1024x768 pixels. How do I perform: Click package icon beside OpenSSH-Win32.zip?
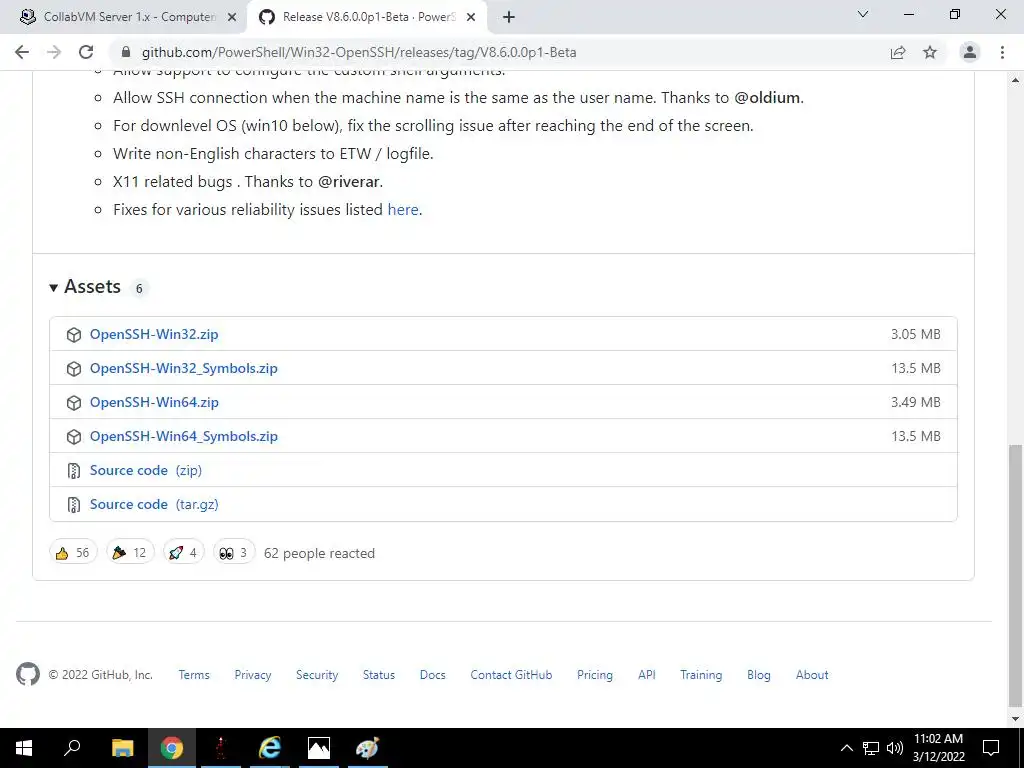[x=74, y=335]
